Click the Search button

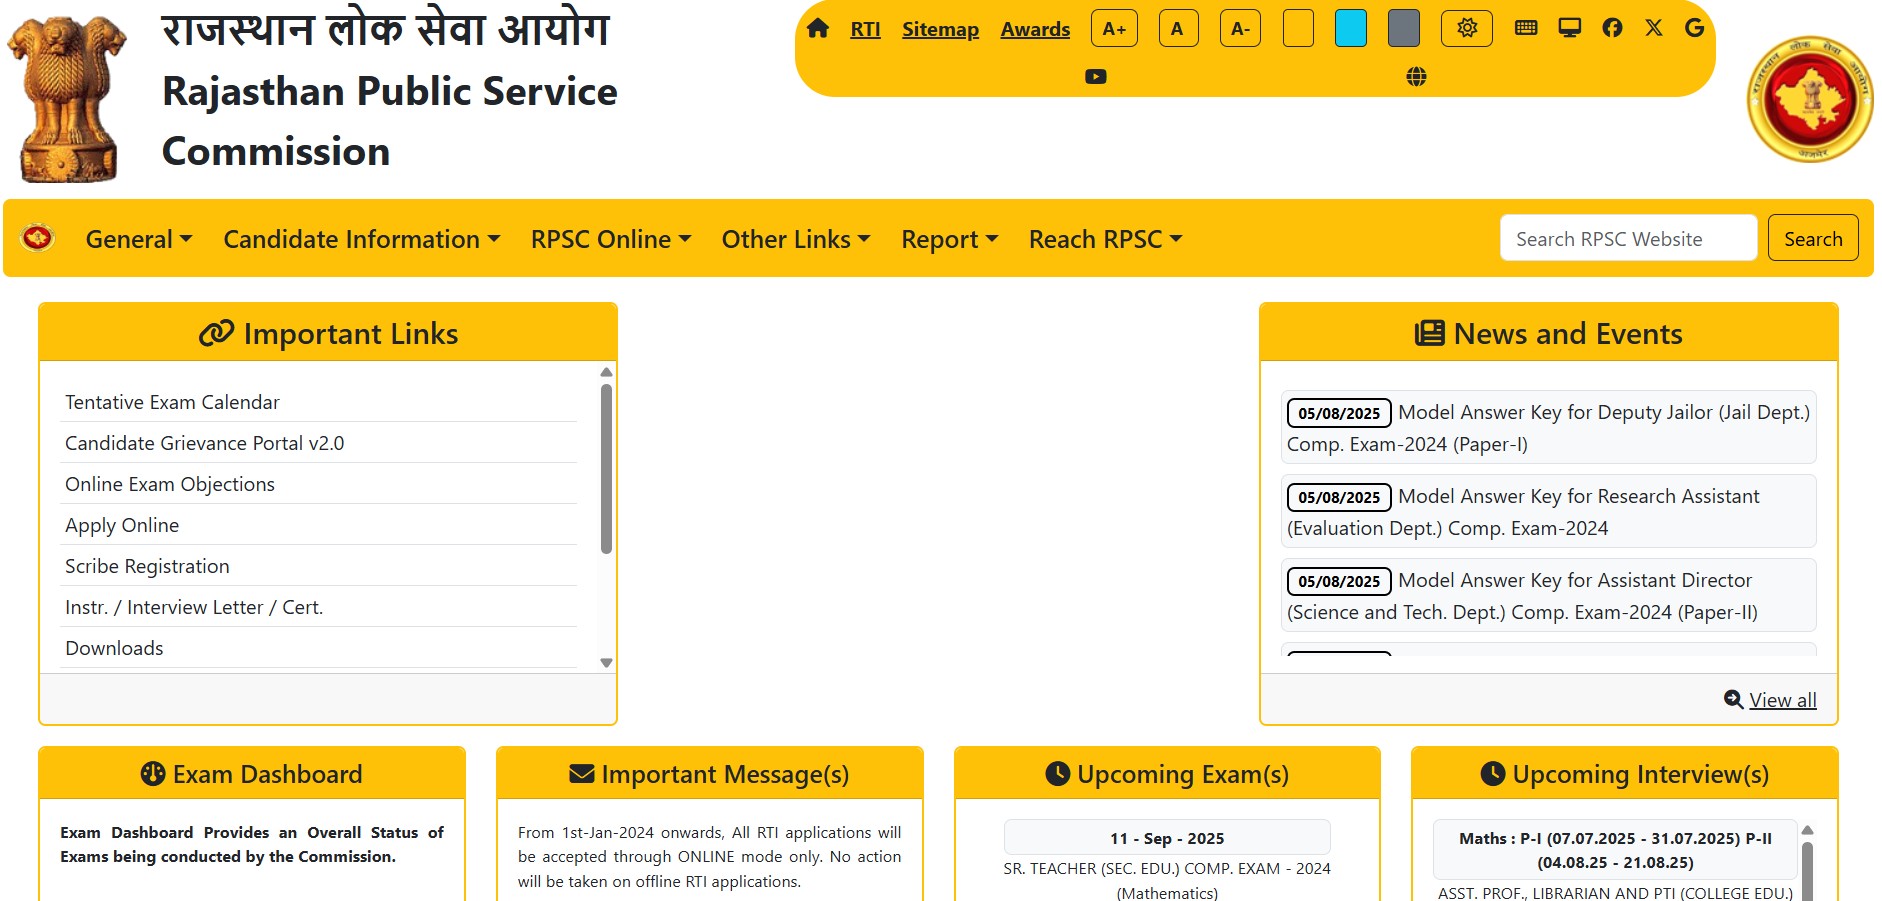pyautogui.click(x=1813, y=238)
